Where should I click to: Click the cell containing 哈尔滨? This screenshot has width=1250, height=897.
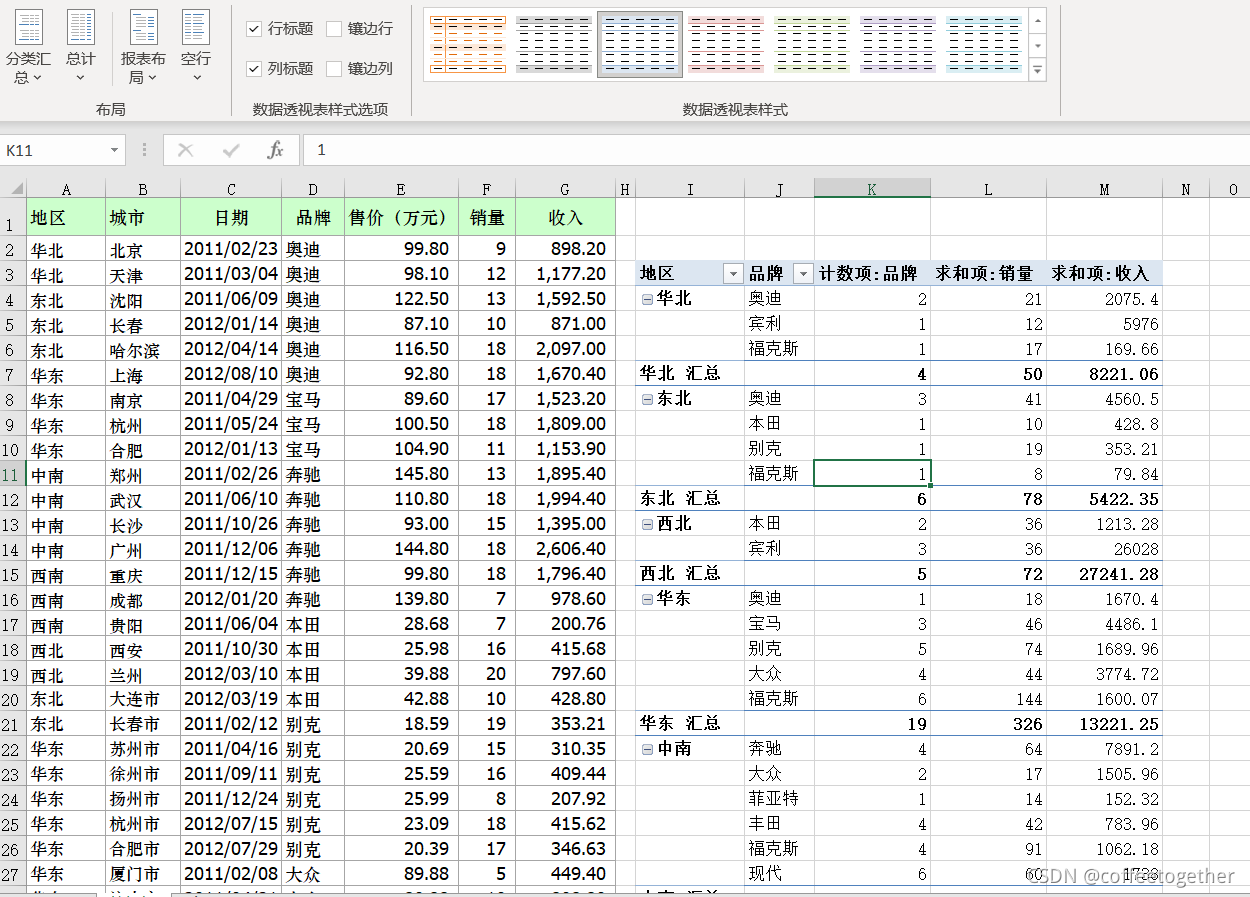coord(143,349)
